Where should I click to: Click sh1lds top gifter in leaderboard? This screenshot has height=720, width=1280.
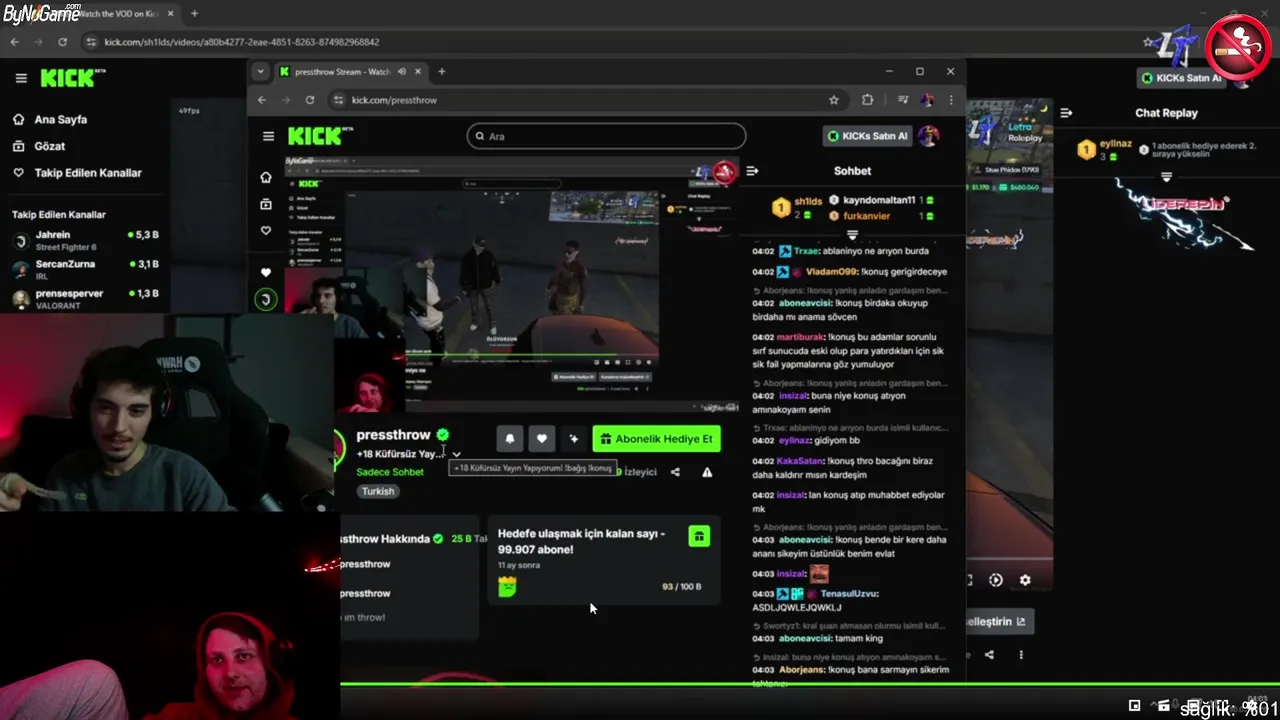pyautogui.click(x=809, y=201)
